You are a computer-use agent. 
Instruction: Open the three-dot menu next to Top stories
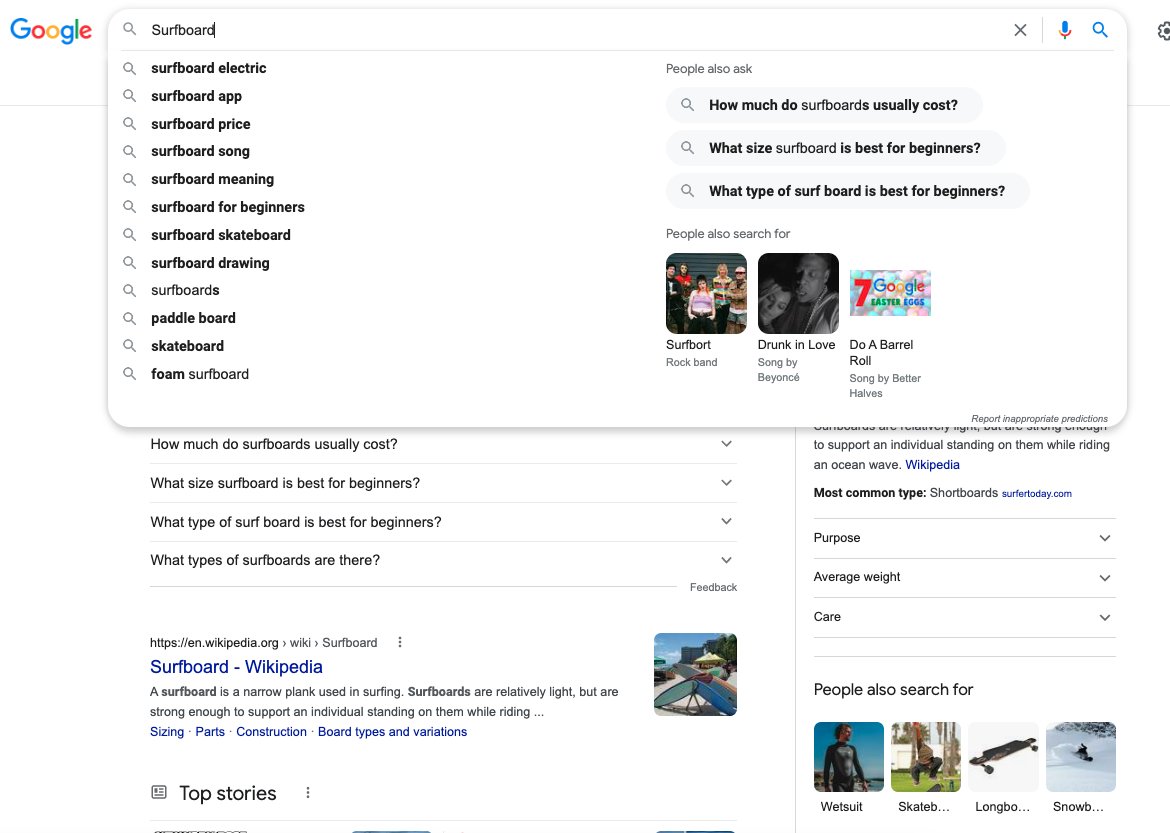point(307,793)
